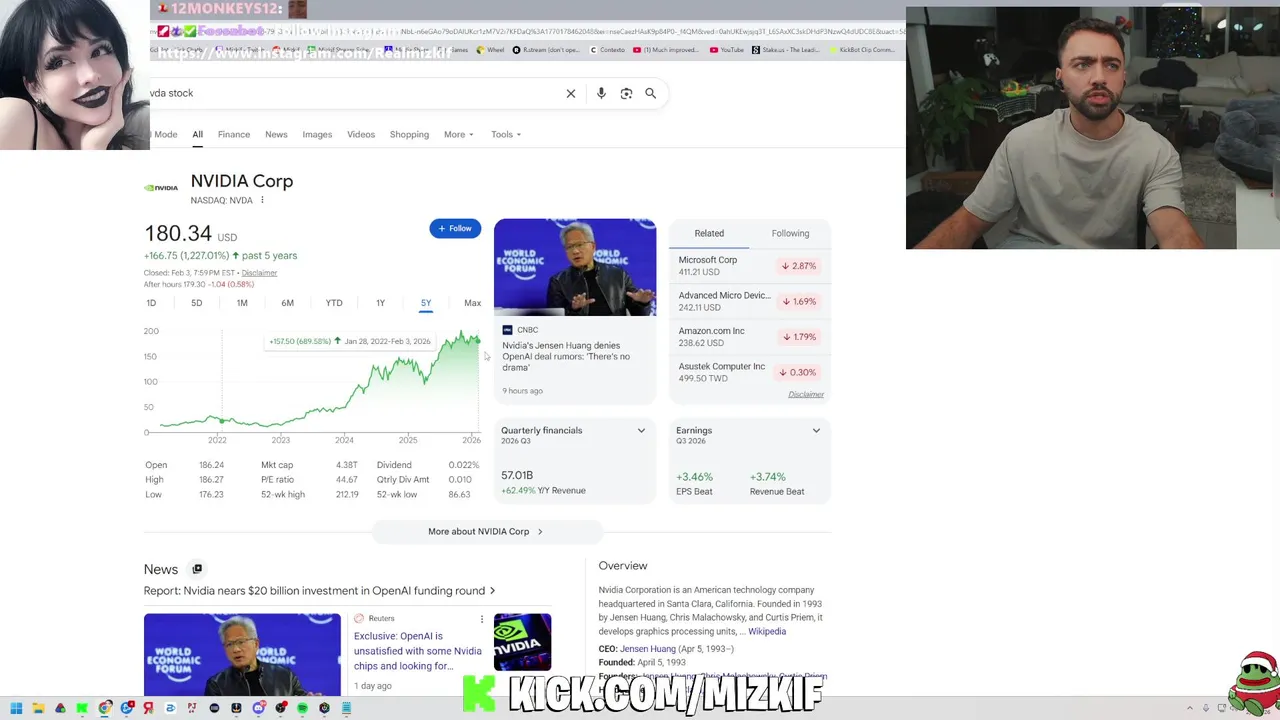1280x720 pixels.
Task: Select the Max chart range
Action: click(472, 303)
